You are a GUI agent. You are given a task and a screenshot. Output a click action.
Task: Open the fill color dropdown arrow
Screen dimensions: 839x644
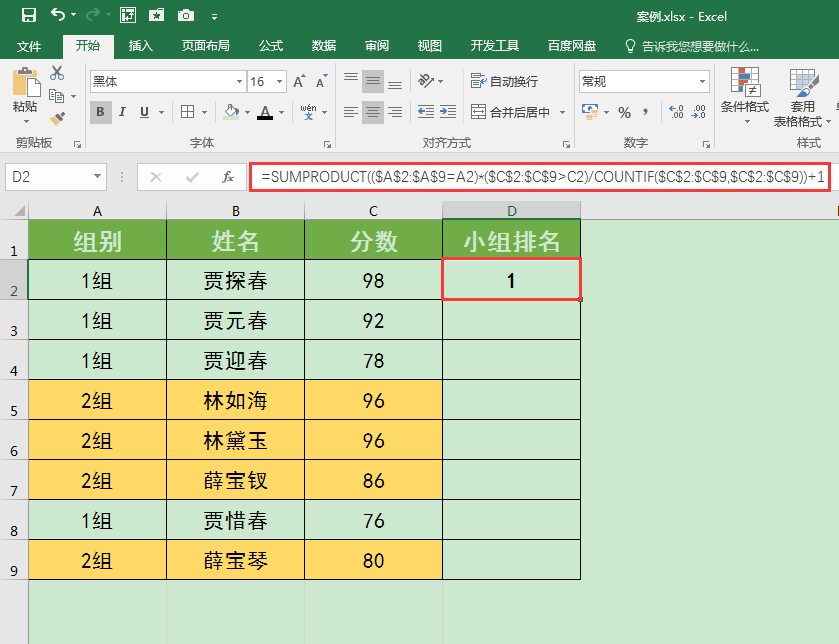[x=247, y=112]
